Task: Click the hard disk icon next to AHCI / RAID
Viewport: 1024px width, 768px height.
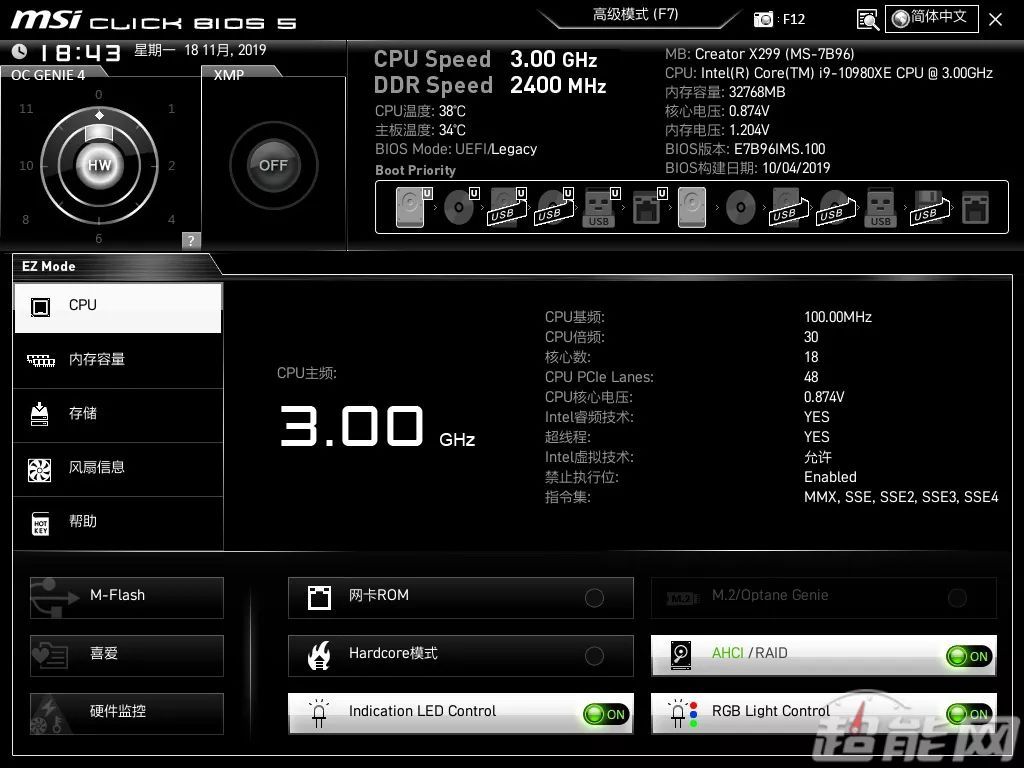Action: [x=681, y=655]
